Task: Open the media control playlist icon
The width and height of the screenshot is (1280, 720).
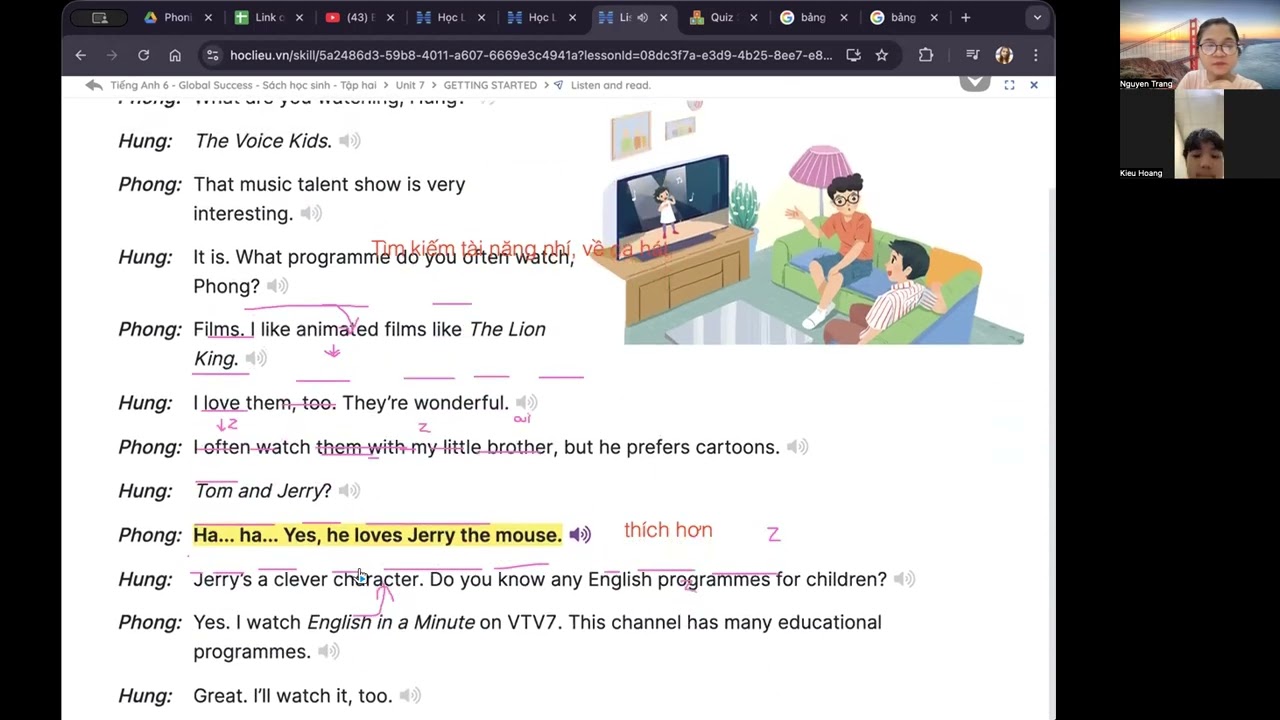Action: [x=972, y=55]
